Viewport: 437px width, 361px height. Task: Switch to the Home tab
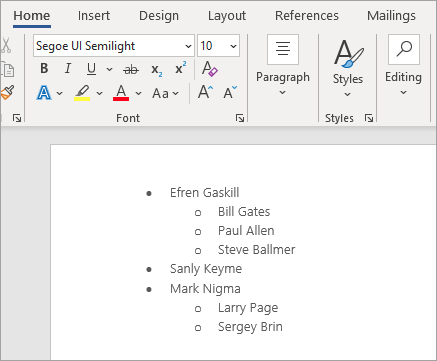32,16
